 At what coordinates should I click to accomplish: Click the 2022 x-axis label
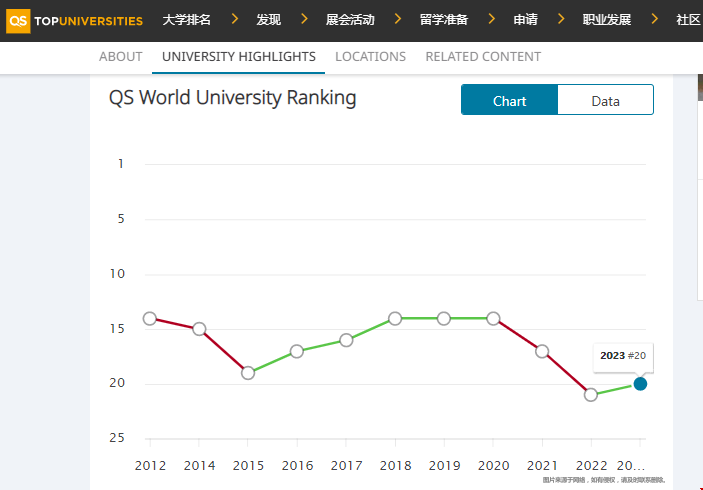(x=591, y=466)
